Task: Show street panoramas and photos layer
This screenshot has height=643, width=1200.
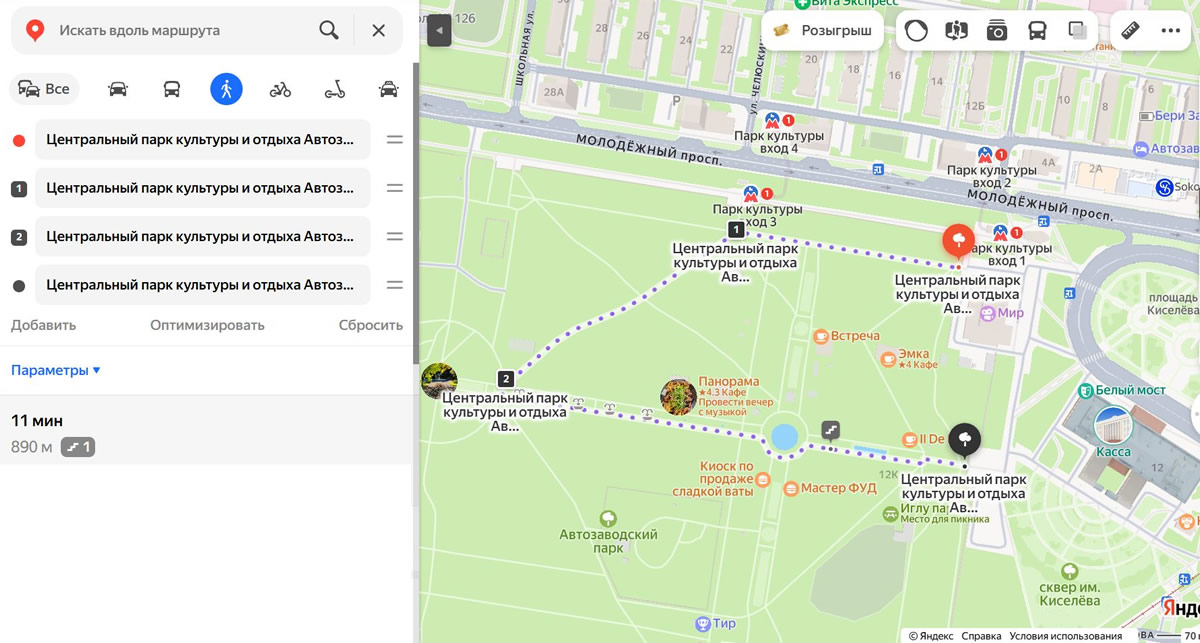Action: tap(997, 30)
